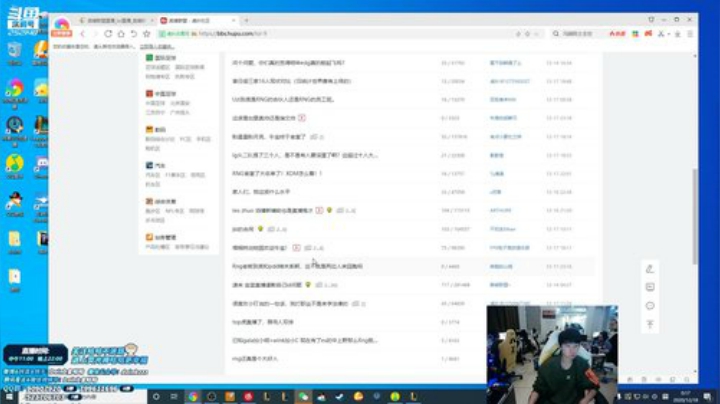
Task: Open the downloads arrow icon in toolbar
Action: pos(677,34)
